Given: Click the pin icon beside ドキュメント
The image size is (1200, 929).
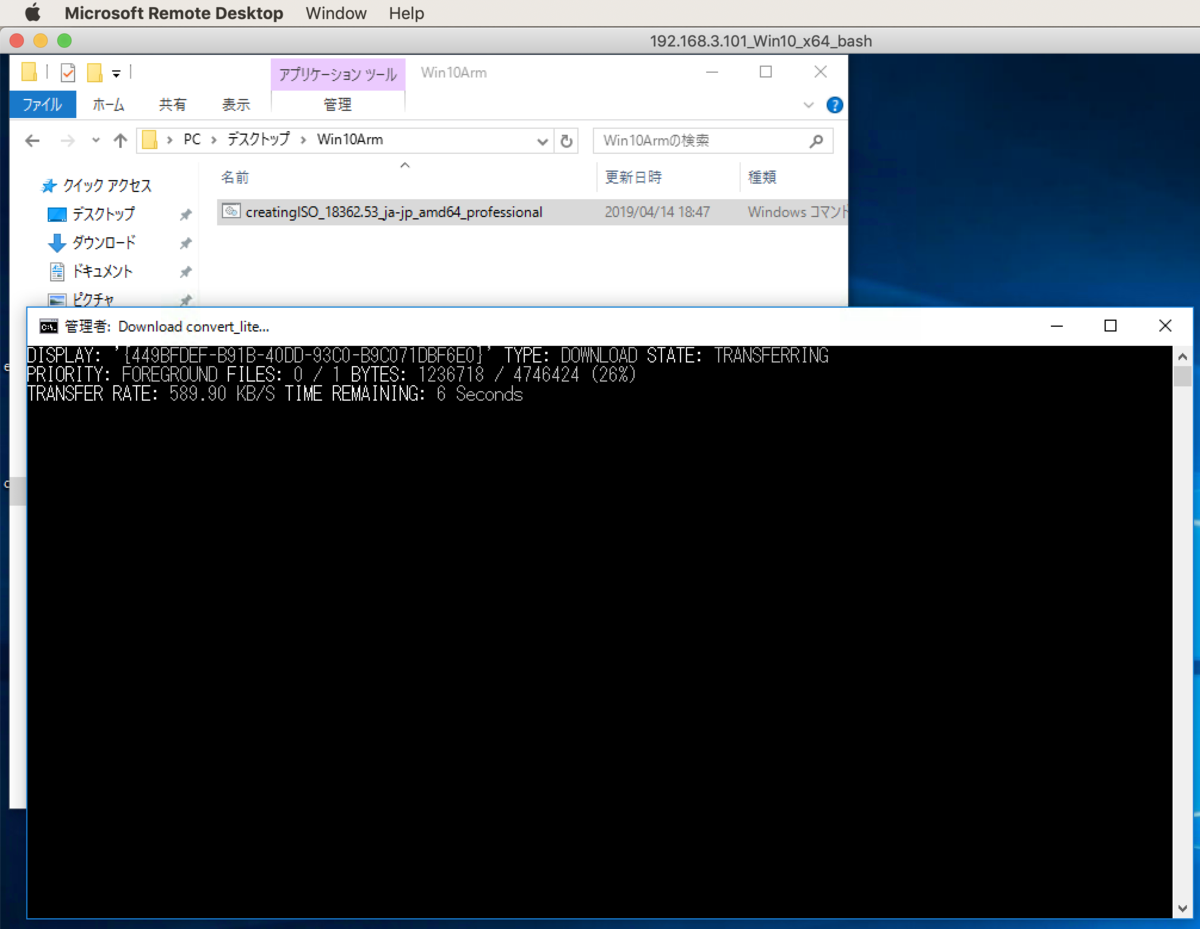Looking at the screenshot, I should pos(185,272).
